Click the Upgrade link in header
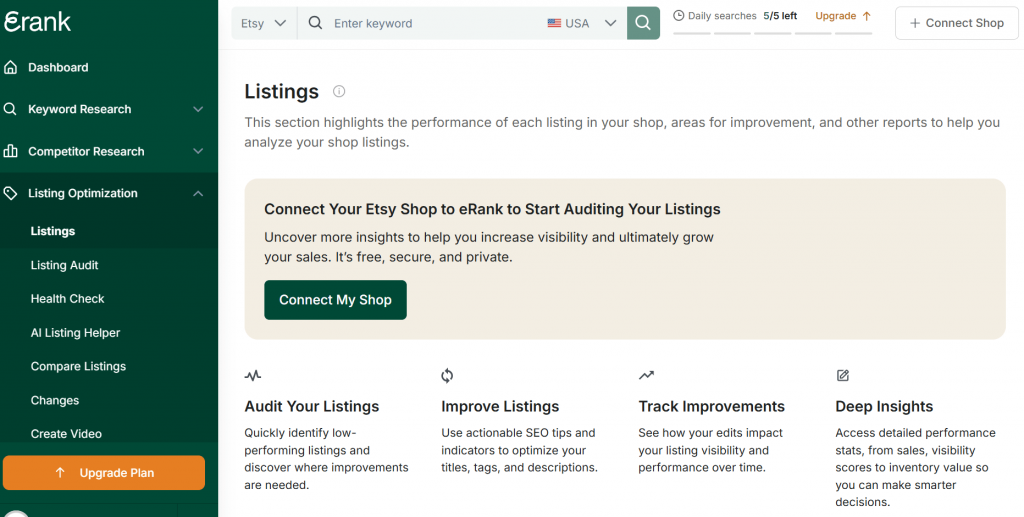Screen dimensions: 1024x517 click(843, 16)
